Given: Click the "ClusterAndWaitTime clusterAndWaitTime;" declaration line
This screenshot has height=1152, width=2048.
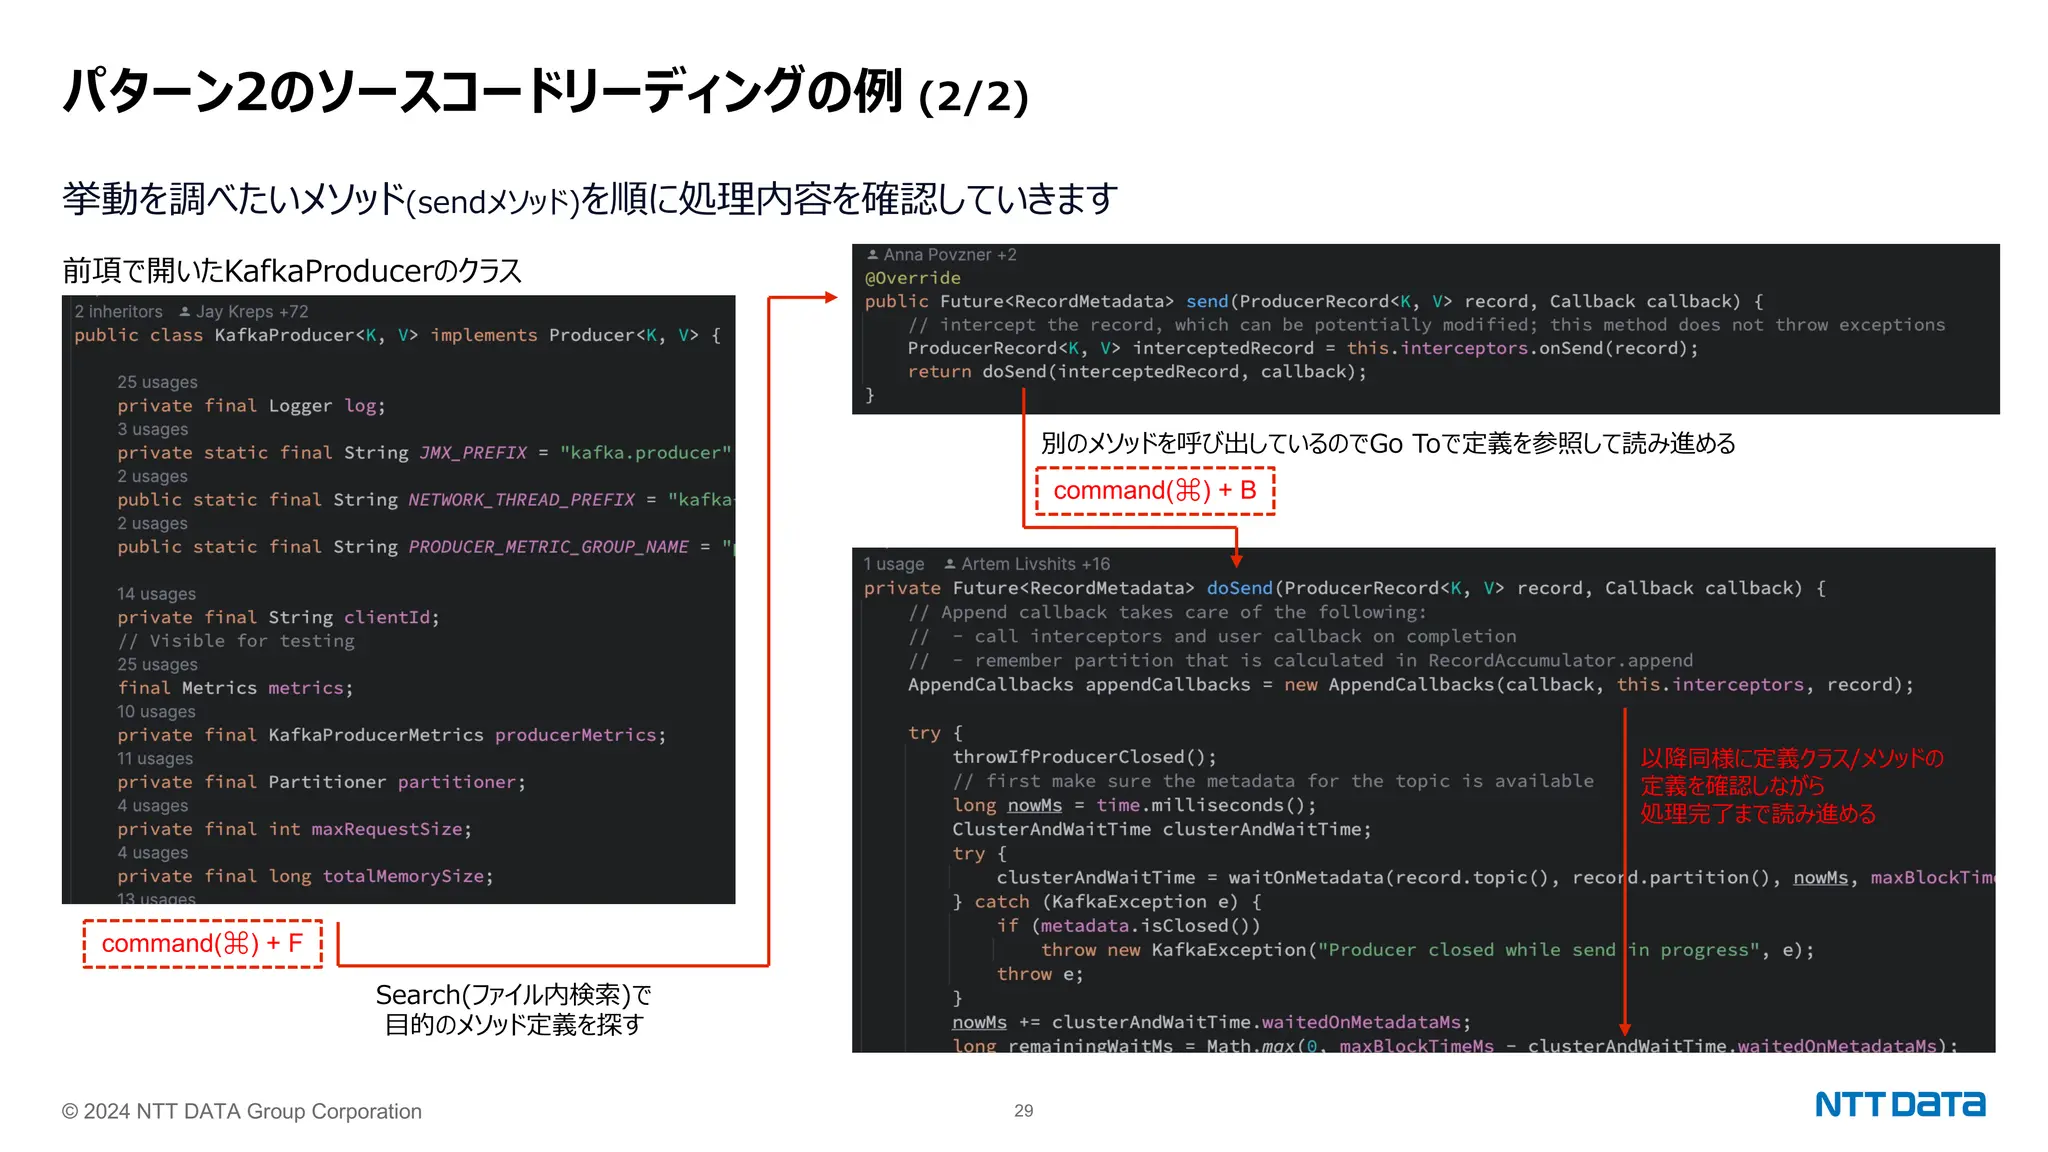Looking at the screenshot, I should coord(1162,829).
